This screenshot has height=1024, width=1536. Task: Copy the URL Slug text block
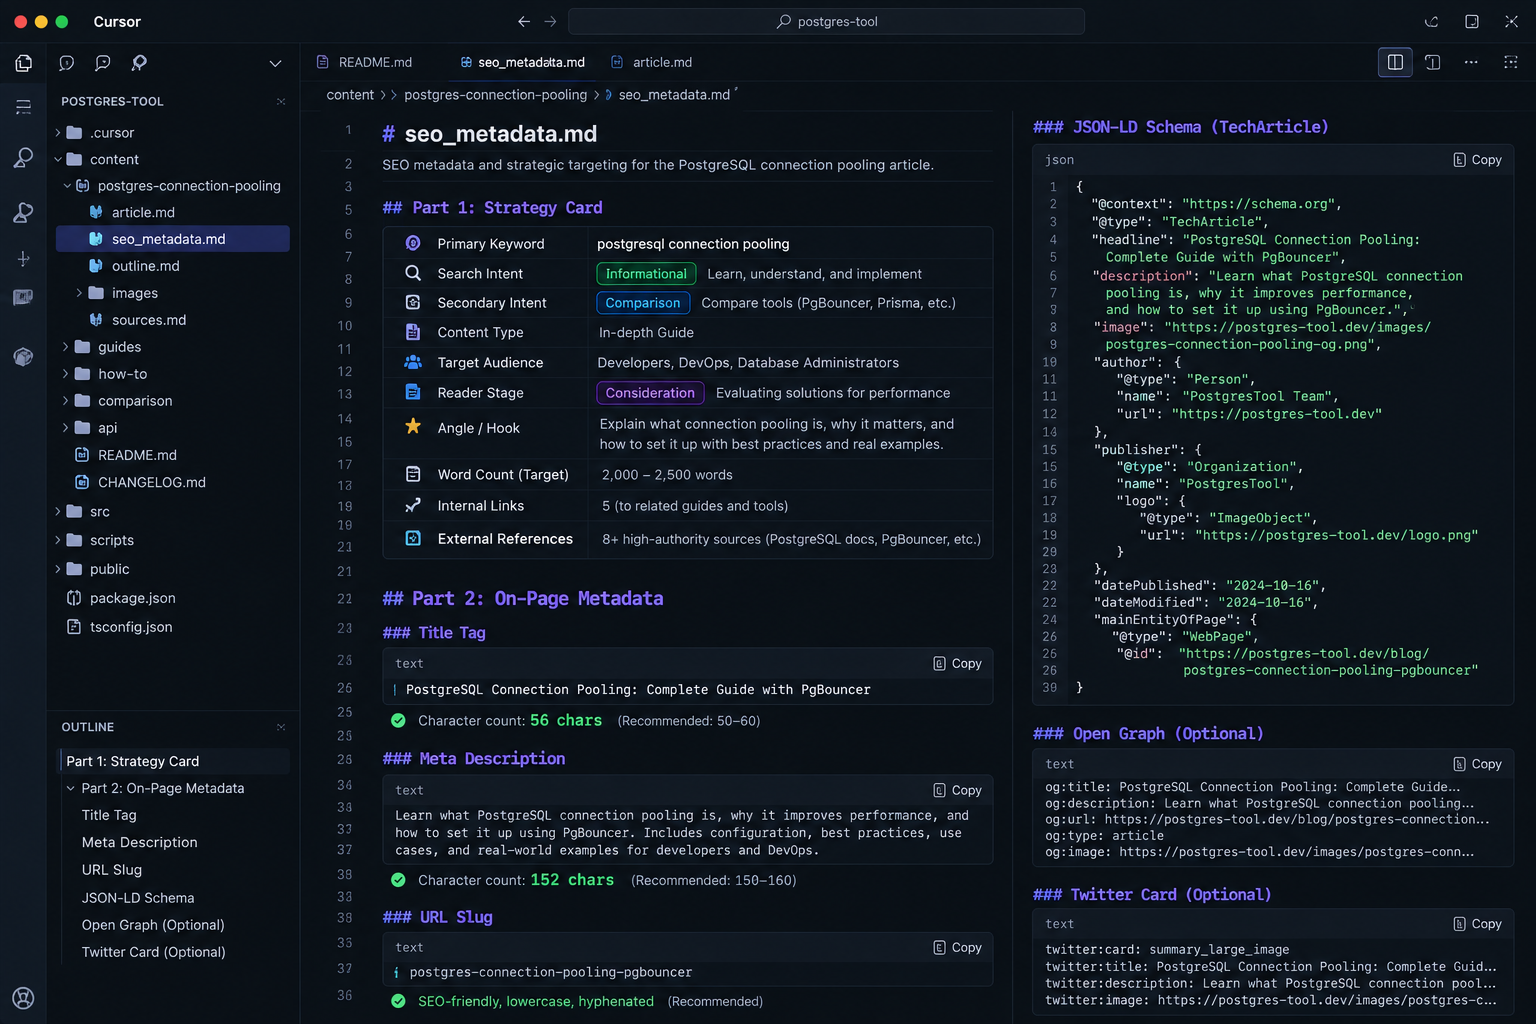pos(957,948)
